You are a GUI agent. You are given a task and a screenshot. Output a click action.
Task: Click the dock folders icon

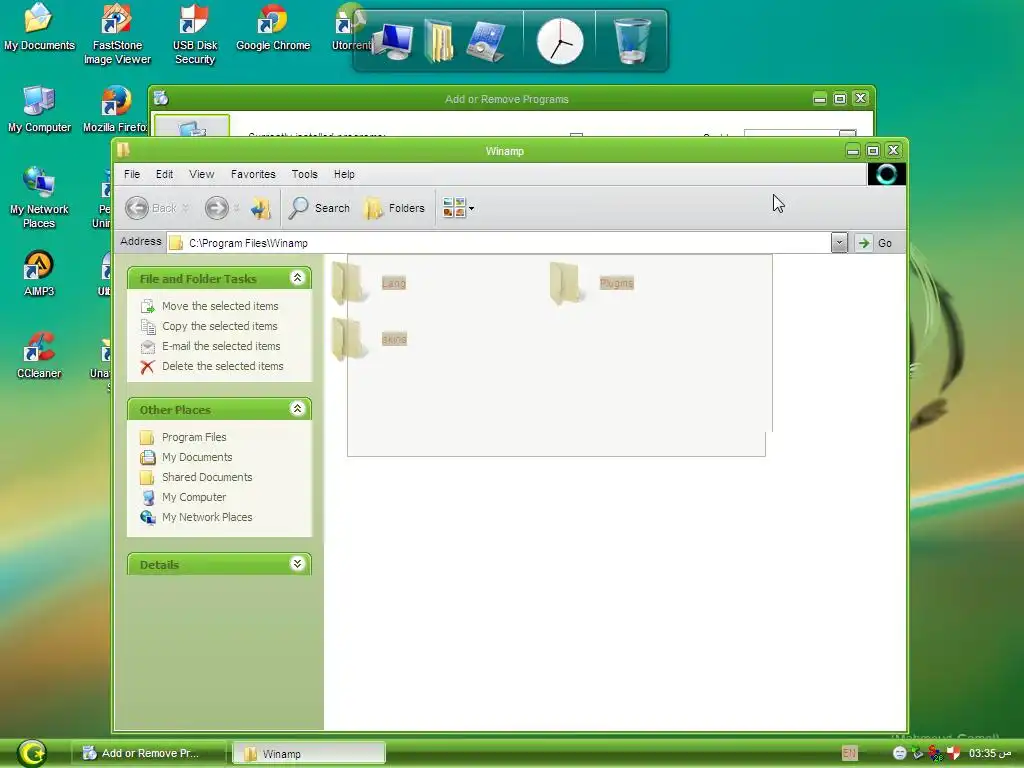coord(439,41)
